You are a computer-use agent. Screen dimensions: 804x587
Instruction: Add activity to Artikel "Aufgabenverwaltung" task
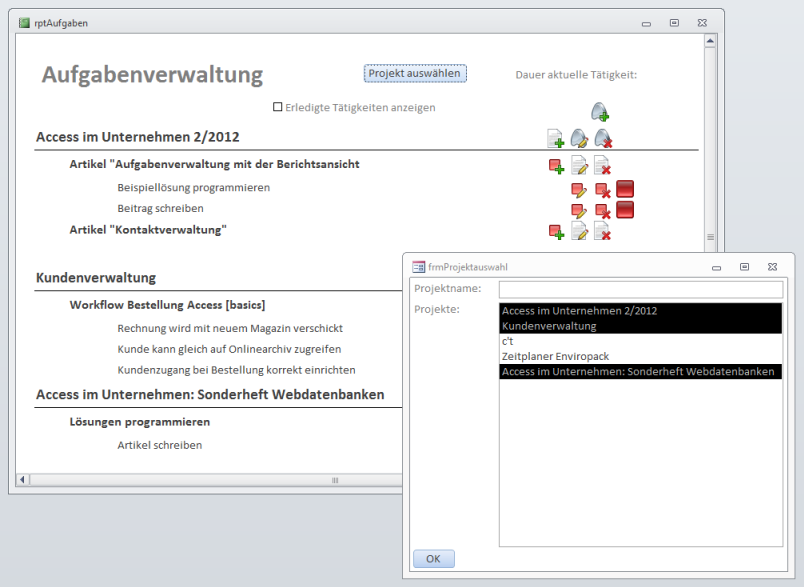click(x=556, y=165)
